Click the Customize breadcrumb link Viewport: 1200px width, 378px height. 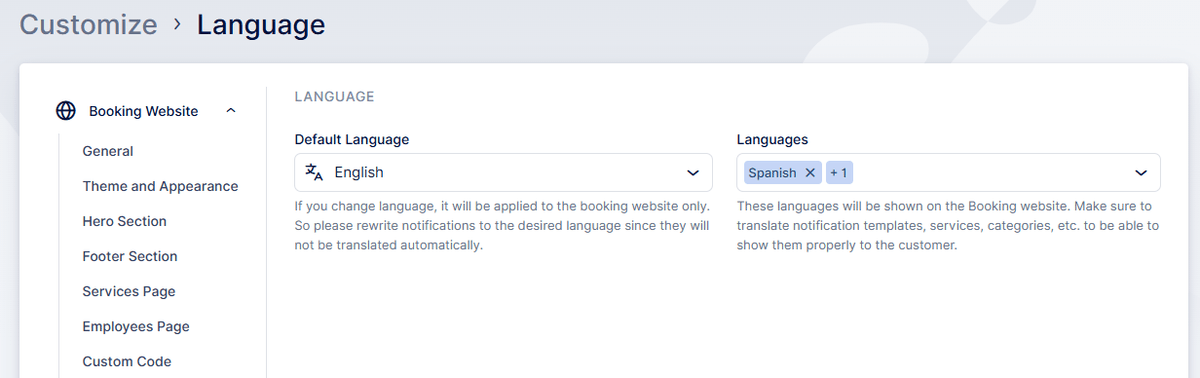[x=88, y=24]
